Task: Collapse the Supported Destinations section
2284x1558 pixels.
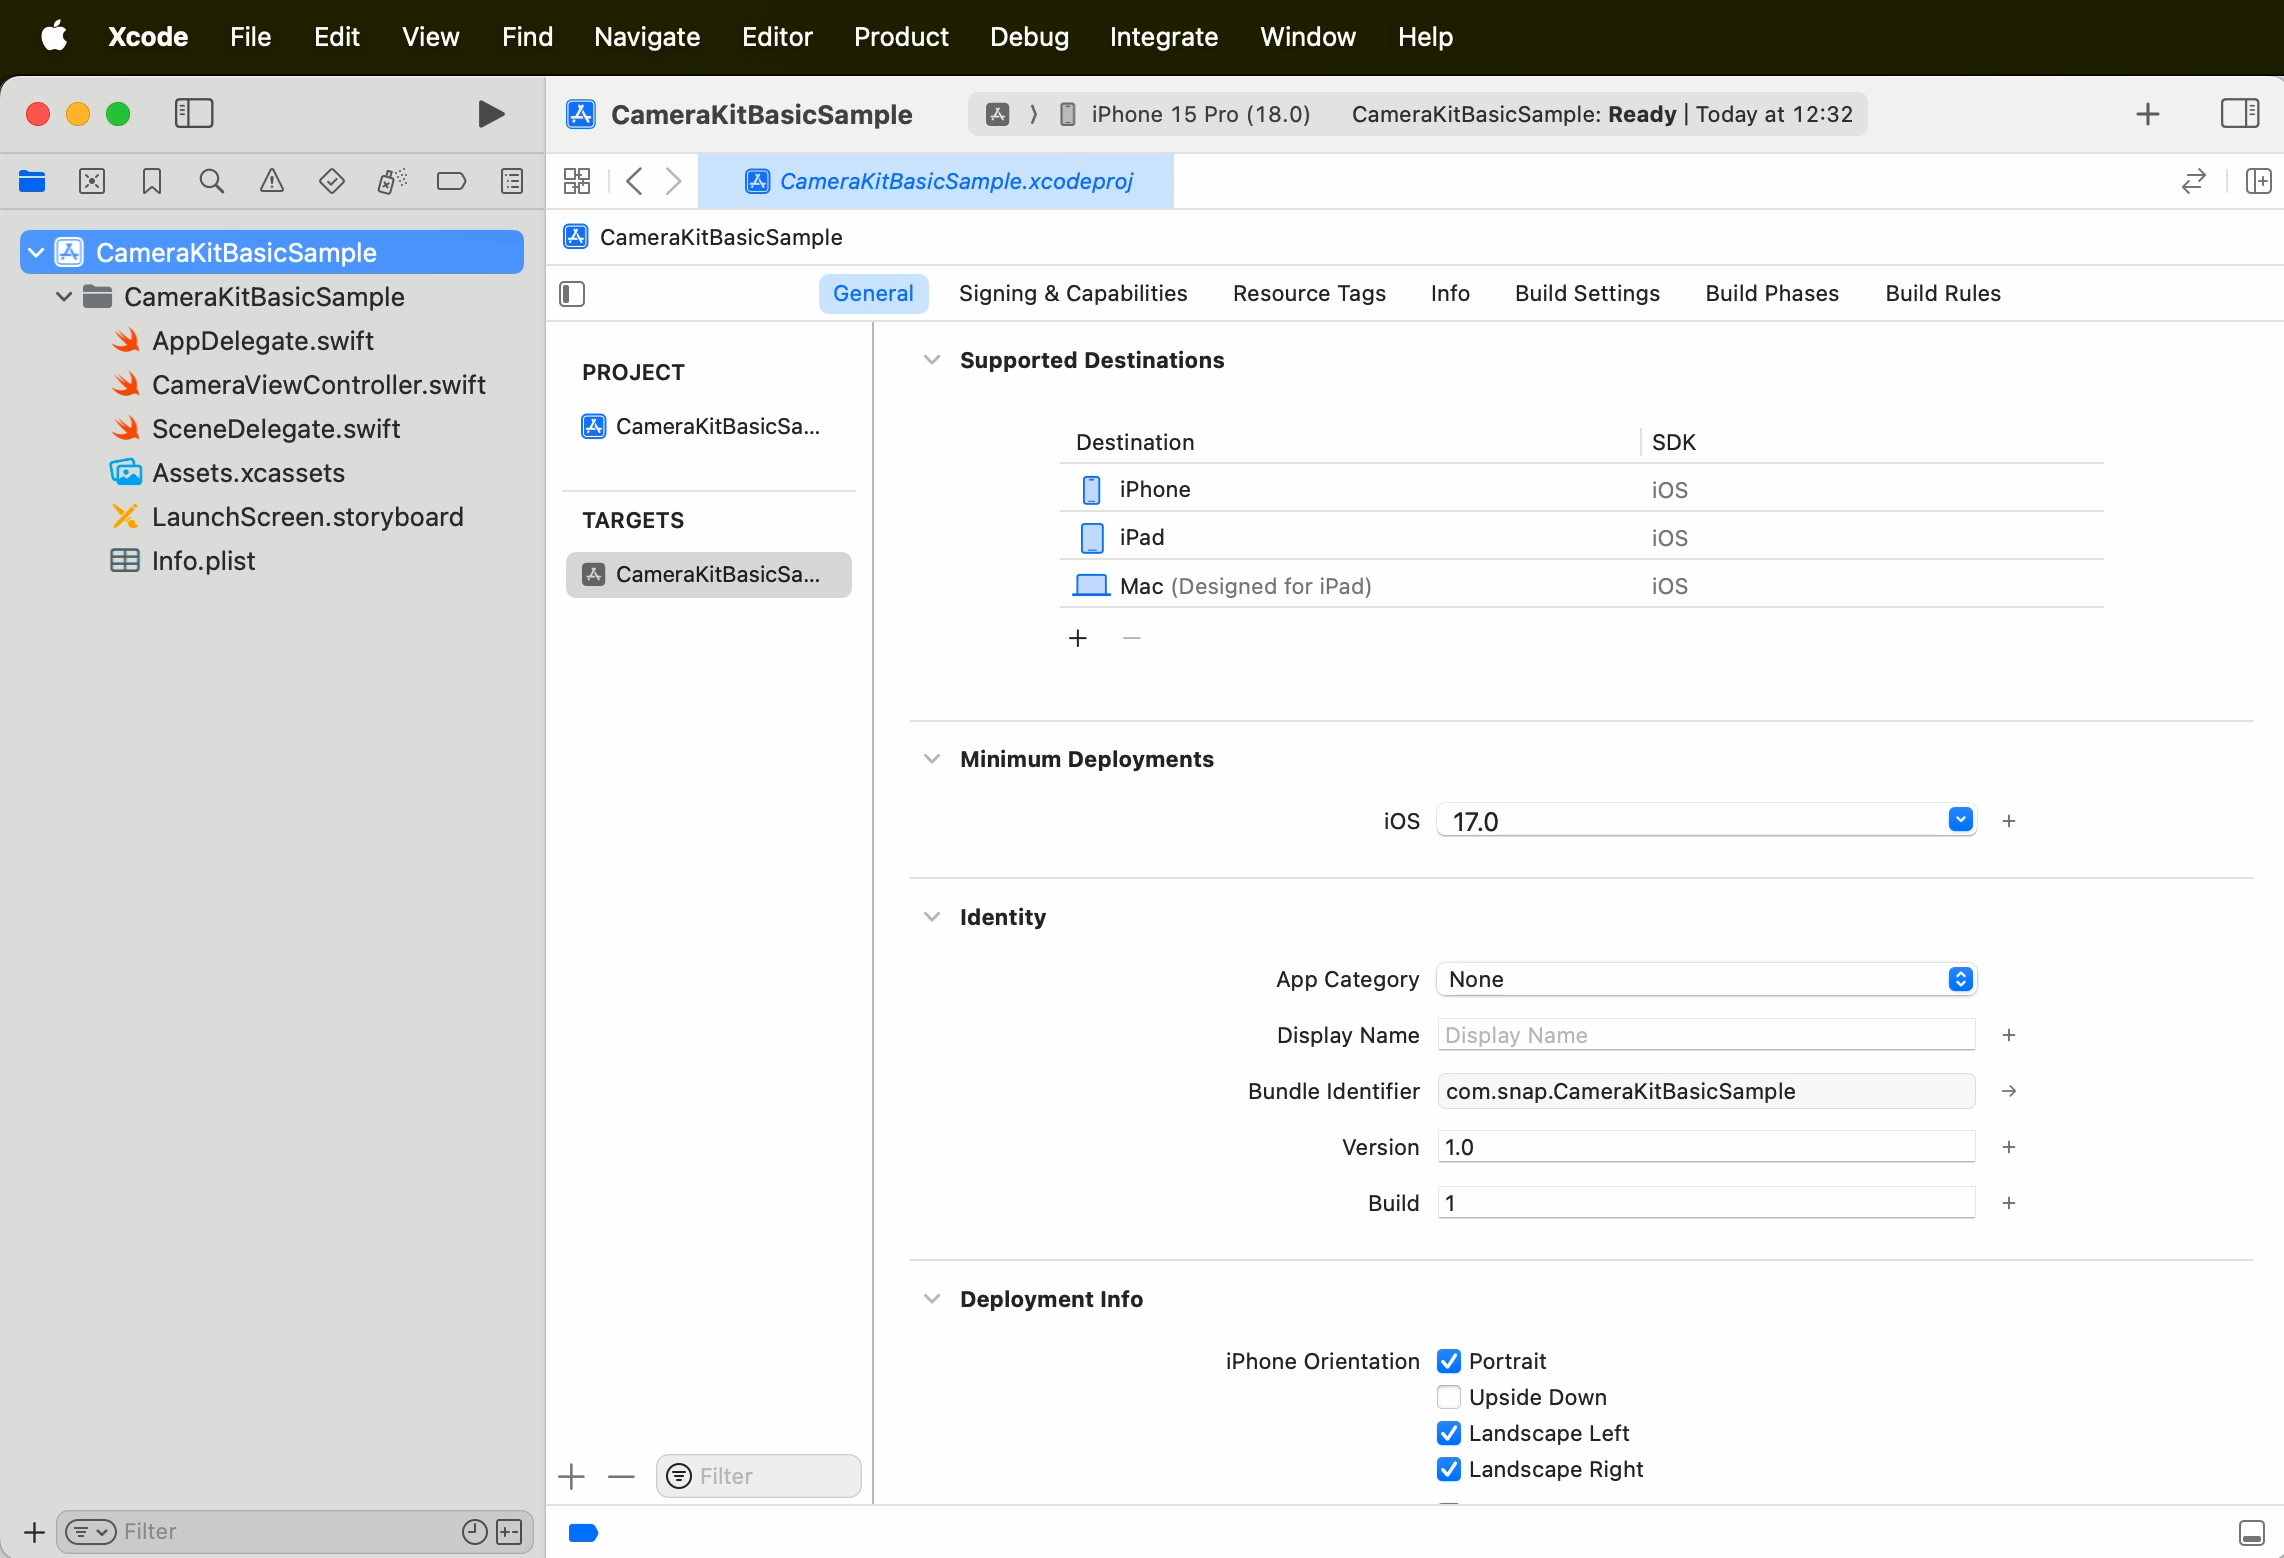Action: [932, 360]
